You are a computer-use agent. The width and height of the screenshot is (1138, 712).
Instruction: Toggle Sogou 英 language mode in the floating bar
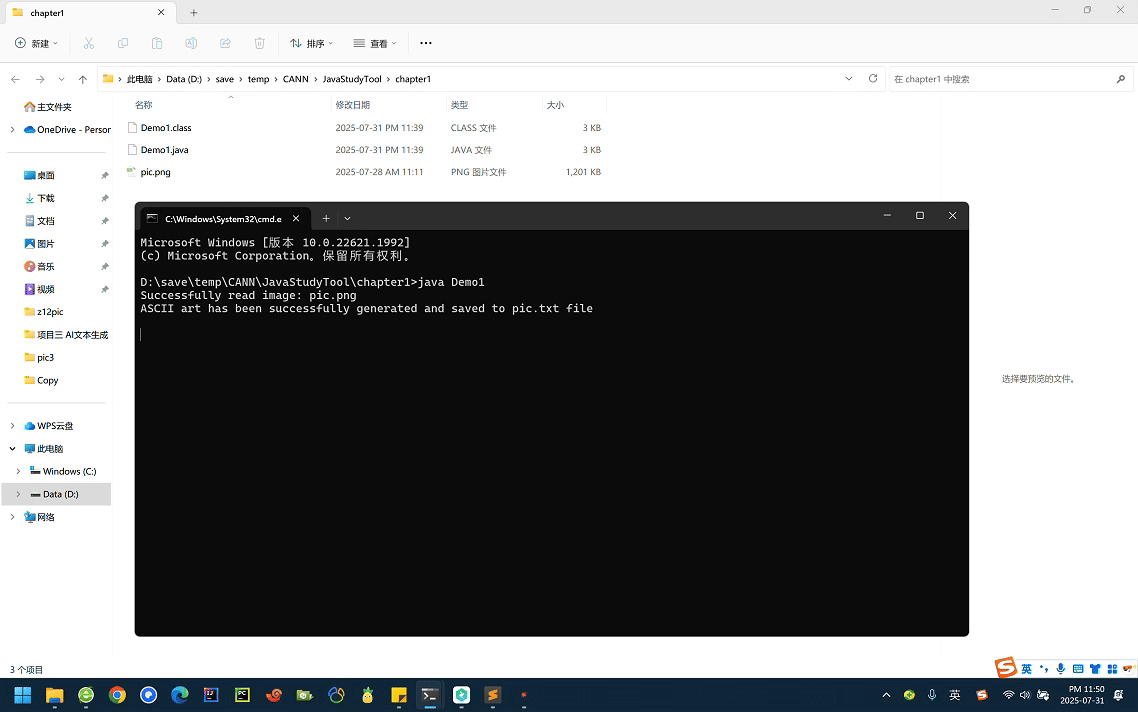[x=1026, y=668]
